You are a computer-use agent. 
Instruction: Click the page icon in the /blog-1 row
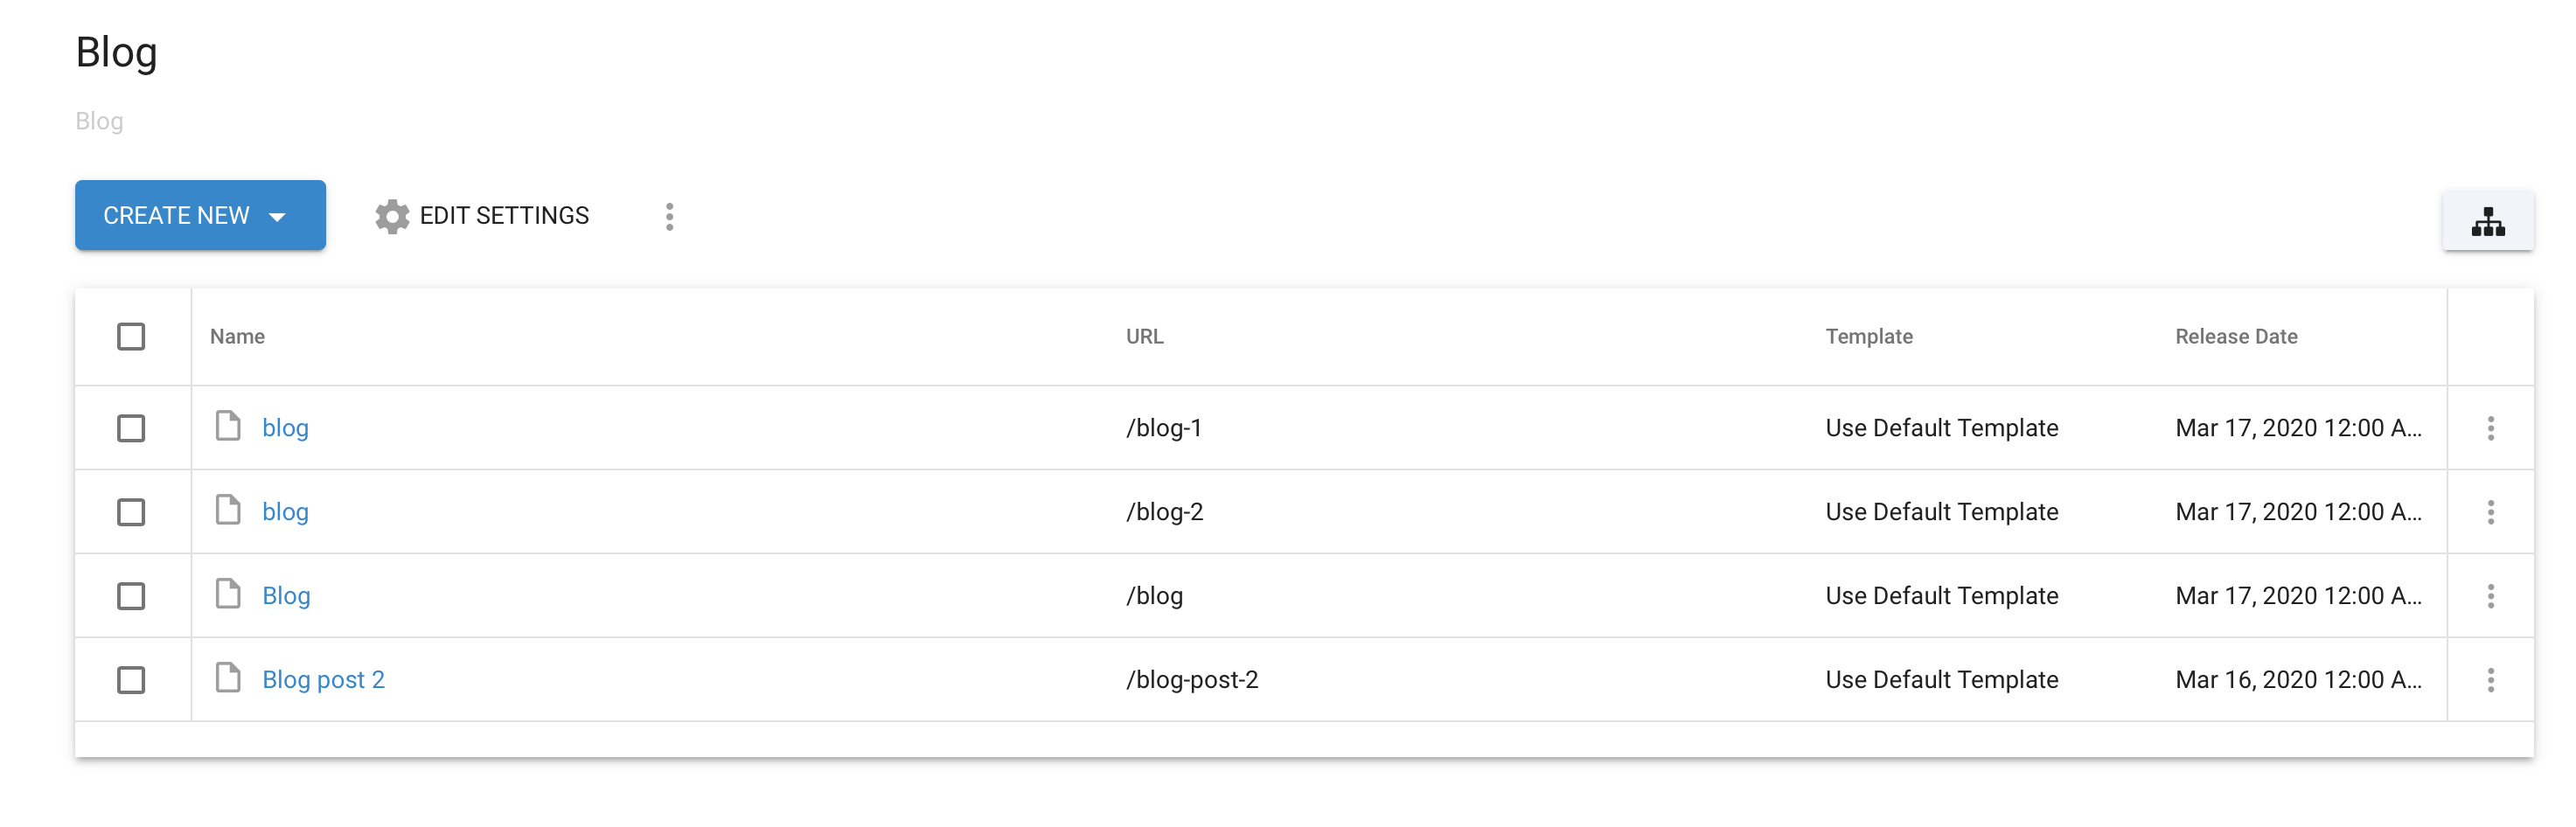(x=228, y=425)
